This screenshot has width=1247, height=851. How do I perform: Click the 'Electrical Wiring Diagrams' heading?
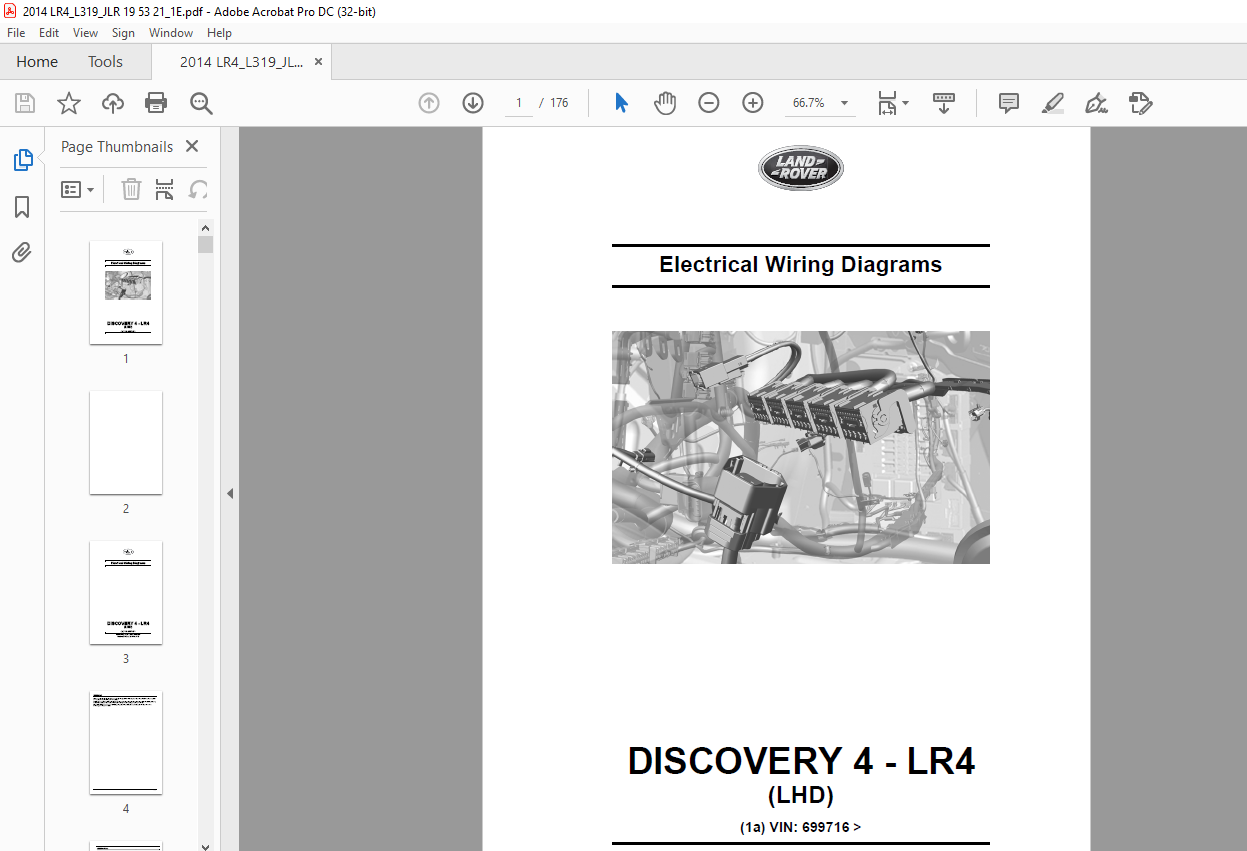pos(800,265)
